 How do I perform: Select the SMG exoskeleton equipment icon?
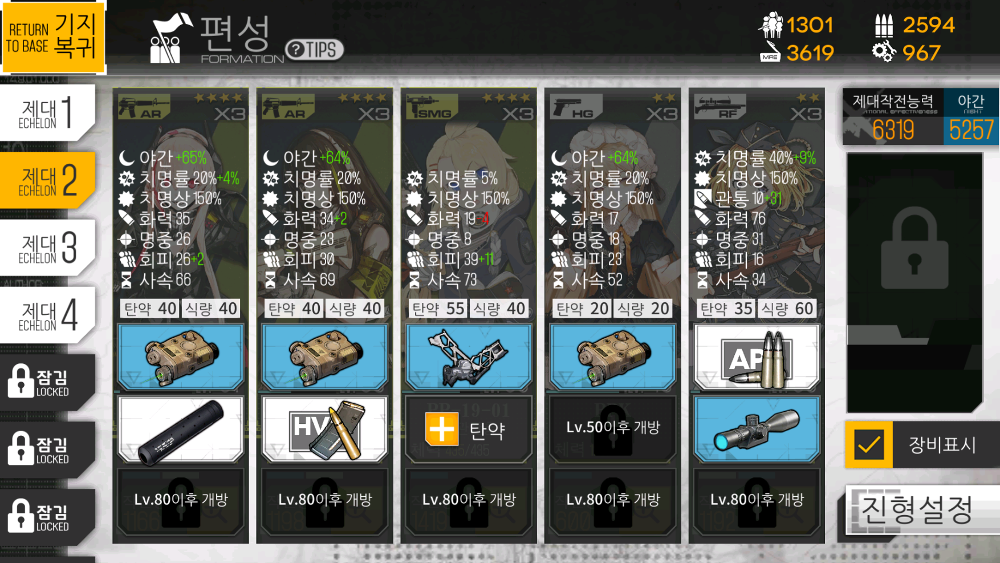(x=469, y=358)
